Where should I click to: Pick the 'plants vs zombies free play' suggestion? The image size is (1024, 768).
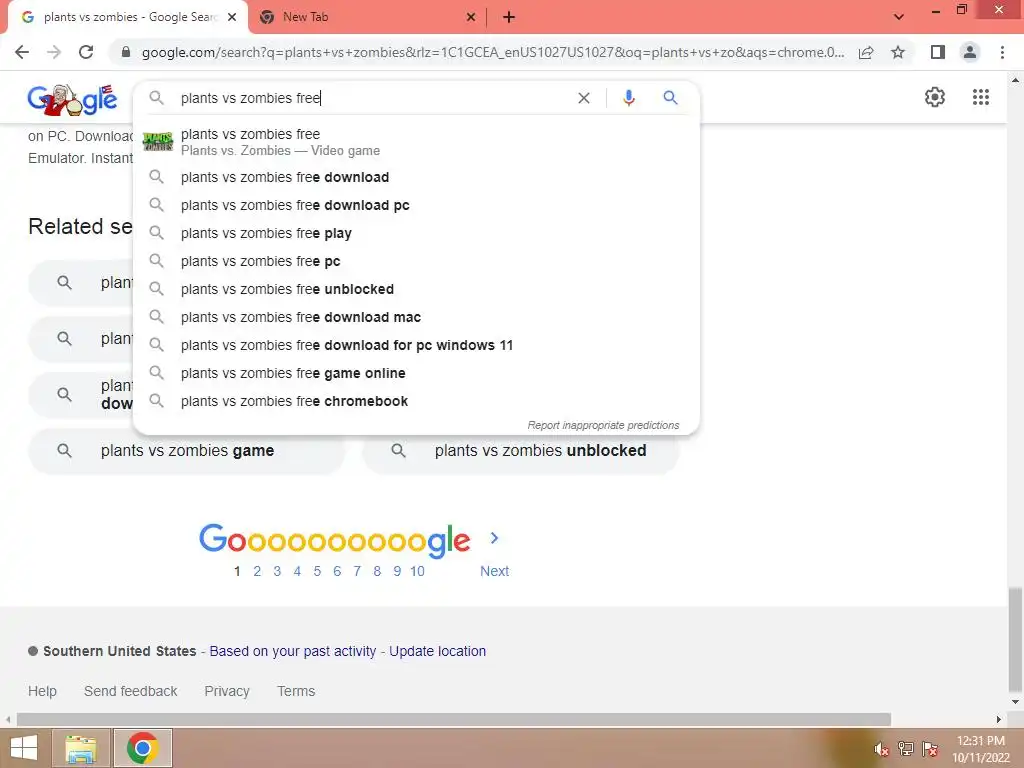tap(416, 233)
